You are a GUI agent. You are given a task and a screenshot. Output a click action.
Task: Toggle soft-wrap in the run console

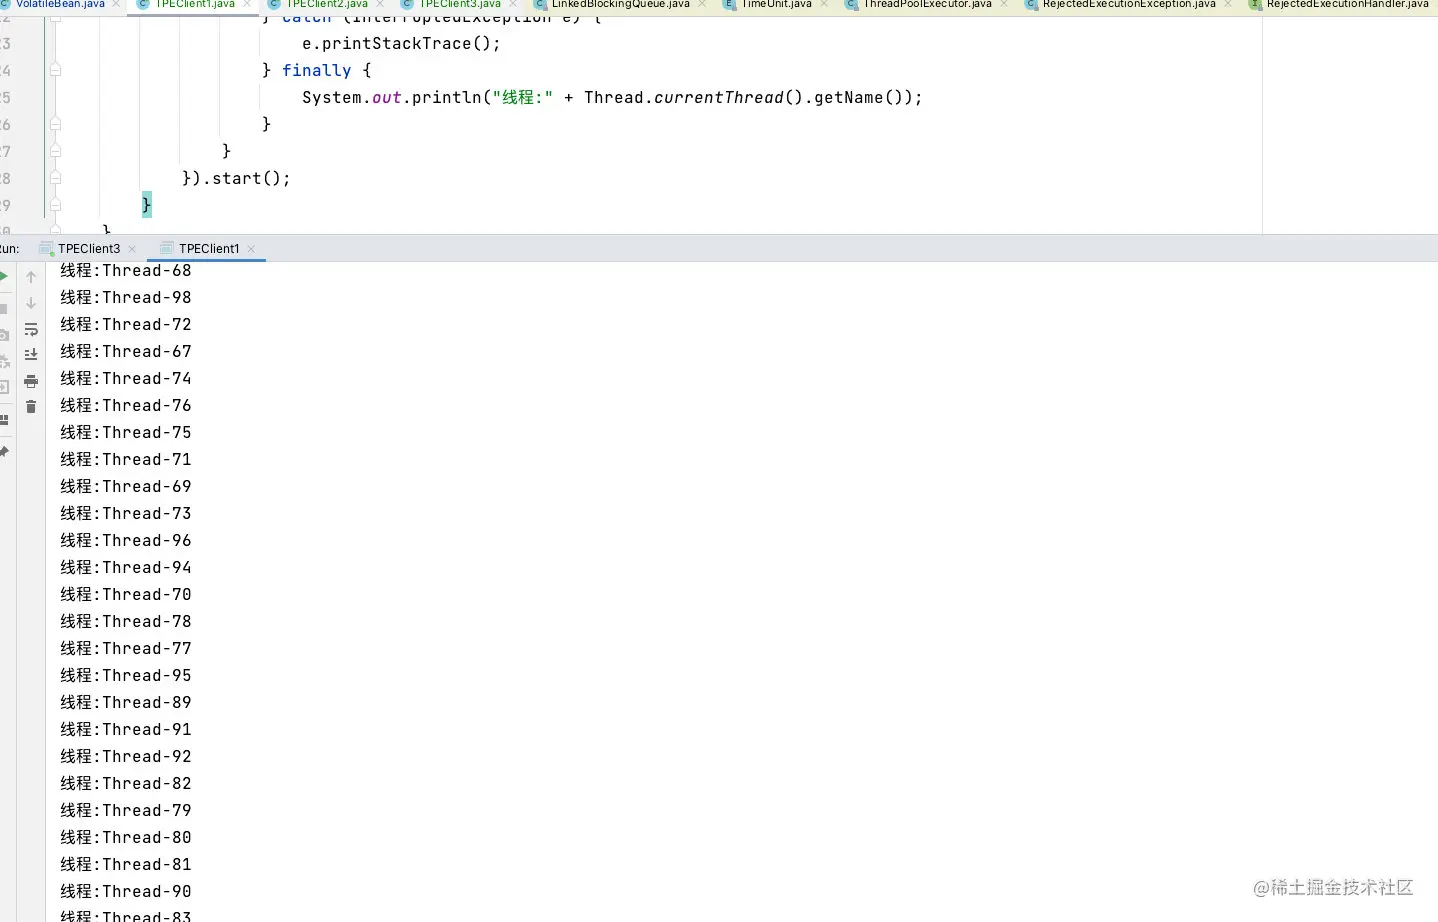coord(31,329)
